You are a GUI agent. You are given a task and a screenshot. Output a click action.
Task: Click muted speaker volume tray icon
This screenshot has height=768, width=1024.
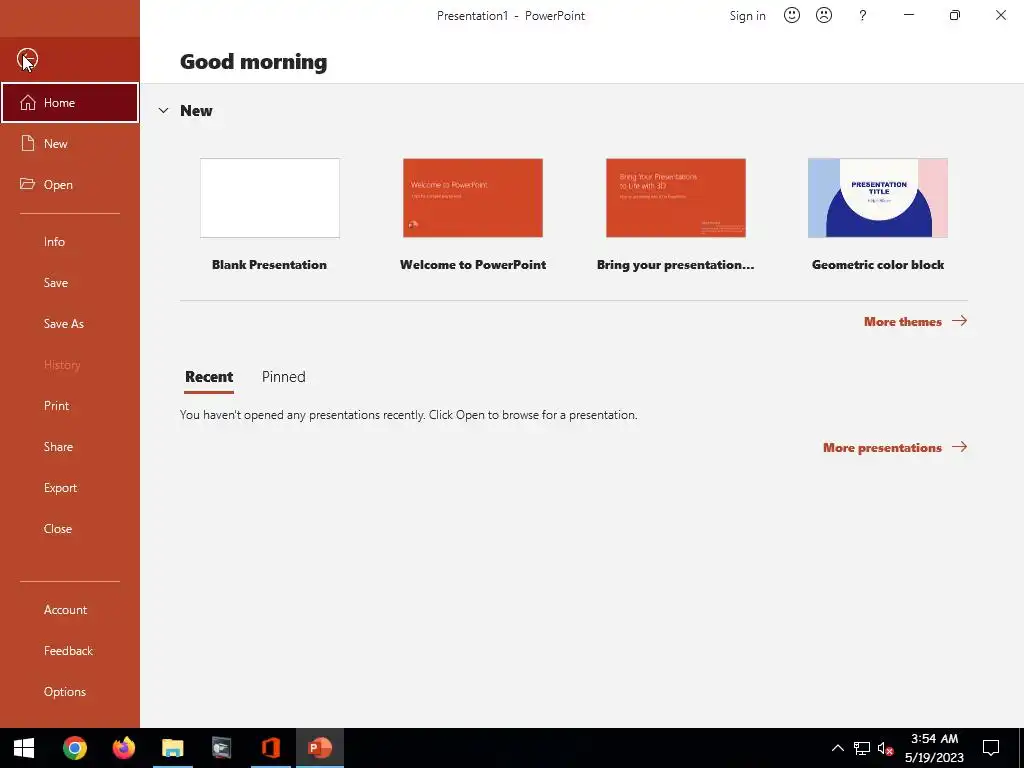(x=886, y=748)
